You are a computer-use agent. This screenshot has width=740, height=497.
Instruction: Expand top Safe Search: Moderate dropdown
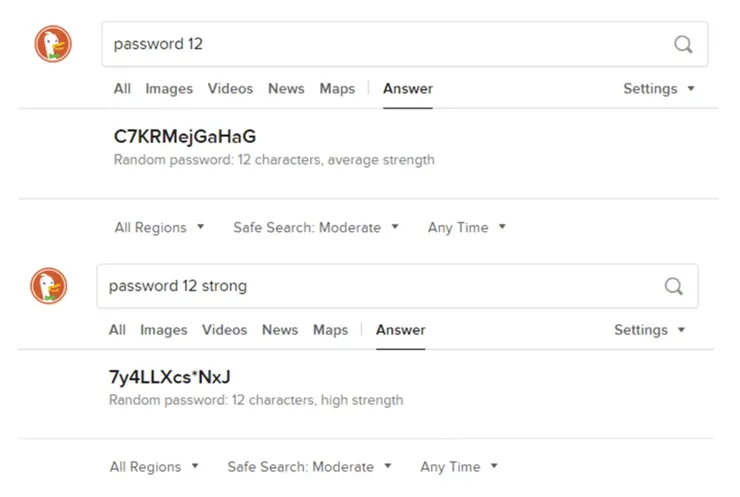pyautogui.click(x=316, y=227)
